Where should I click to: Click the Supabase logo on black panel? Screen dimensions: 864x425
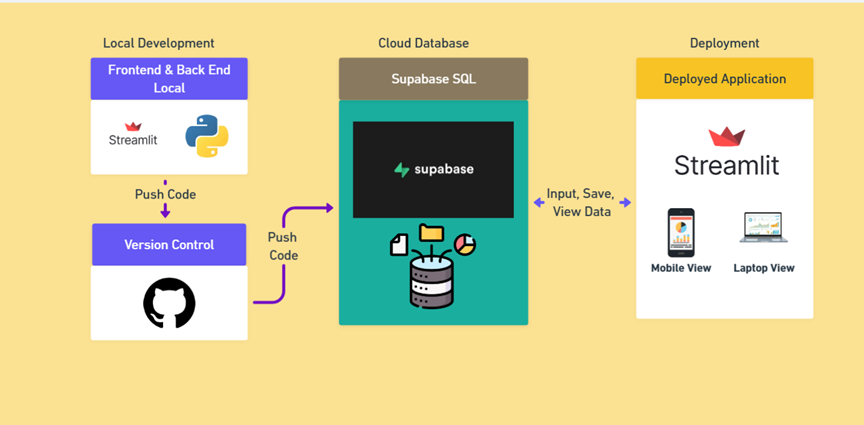pyautogui.click(x=434, y=169)
